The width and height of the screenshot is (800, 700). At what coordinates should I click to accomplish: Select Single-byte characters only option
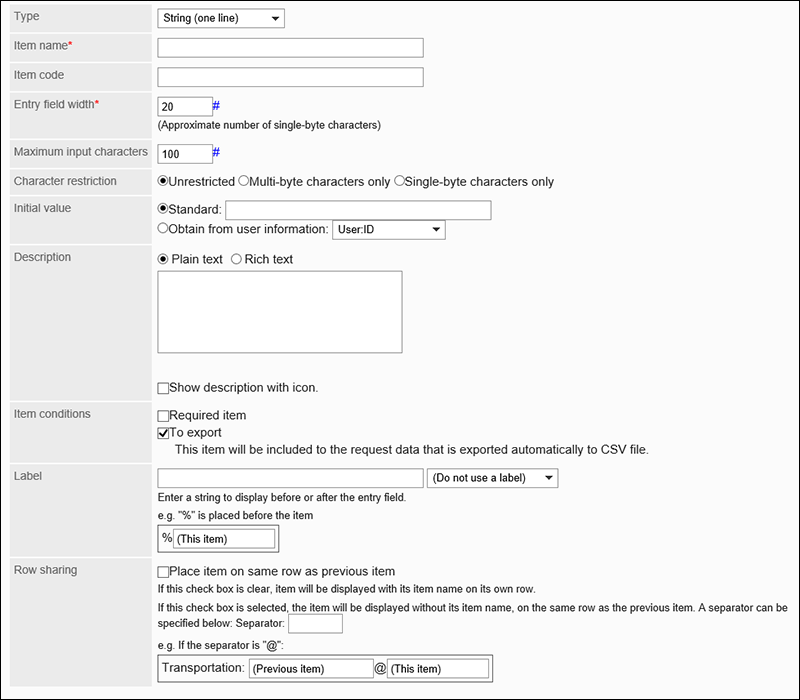[399, 181]
